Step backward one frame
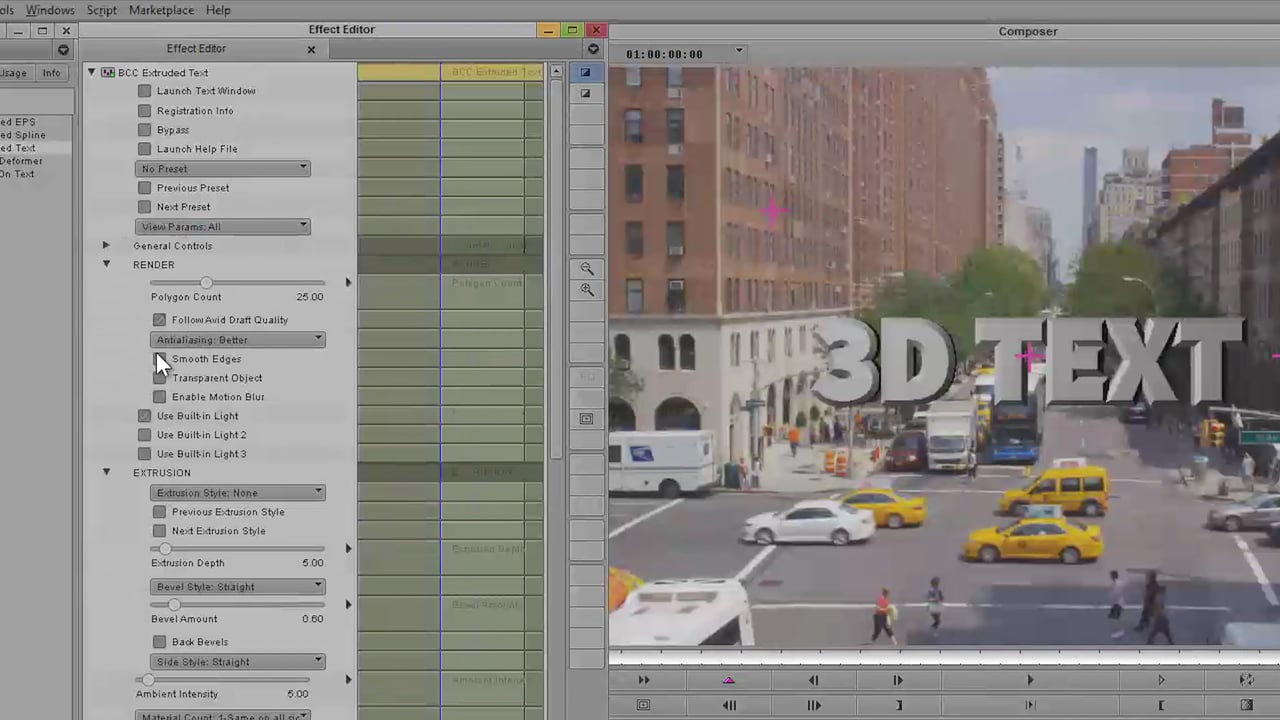The height and width of the screenshot is (720, 1280). [x=813, y=680]
